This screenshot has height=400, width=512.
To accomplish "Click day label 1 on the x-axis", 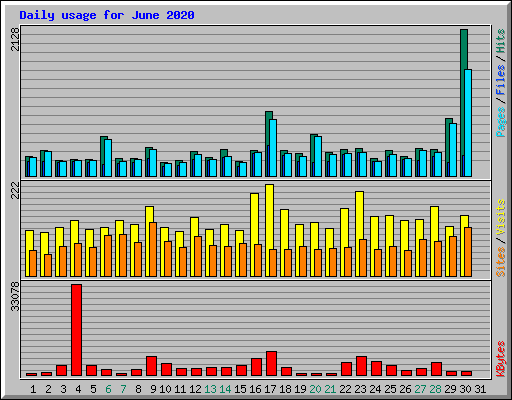I will click(x=33, y=389).
